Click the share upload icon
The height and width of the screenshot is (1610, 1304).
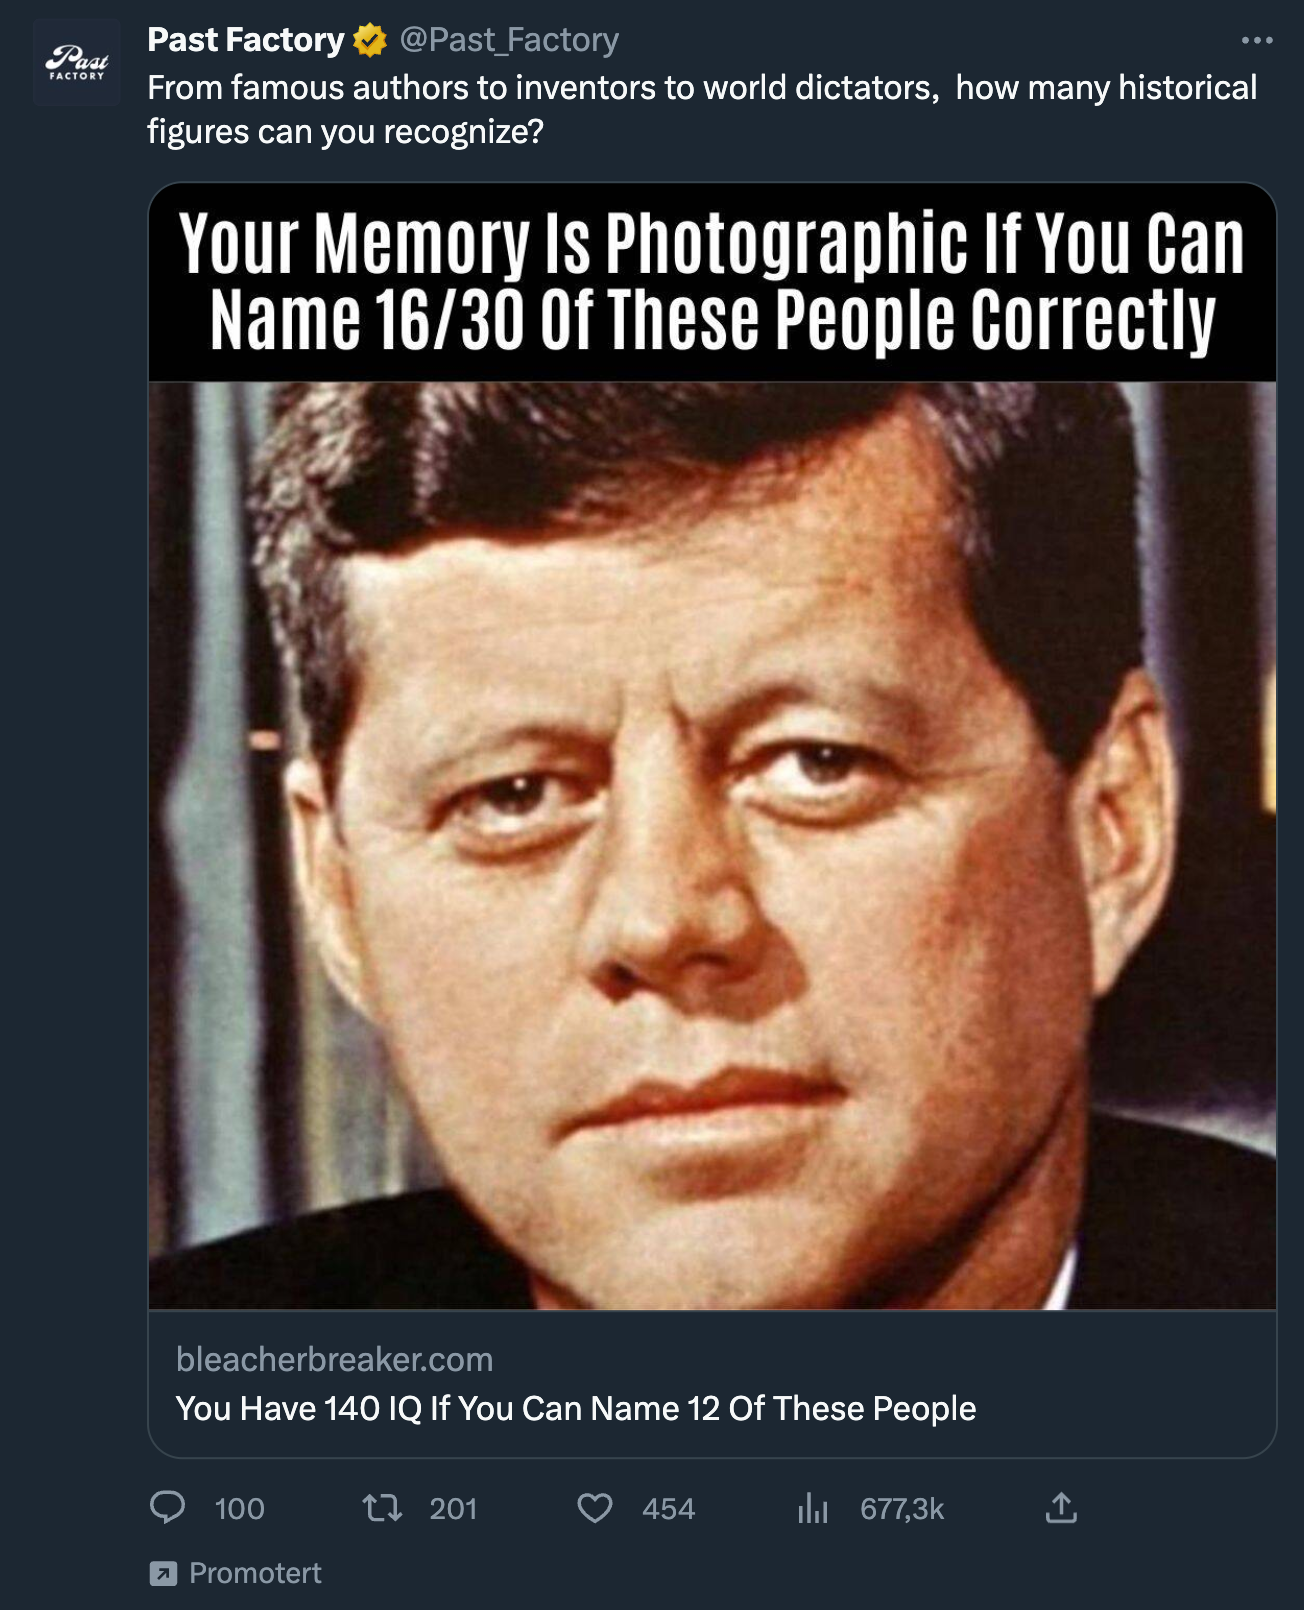(1061, 1507)
